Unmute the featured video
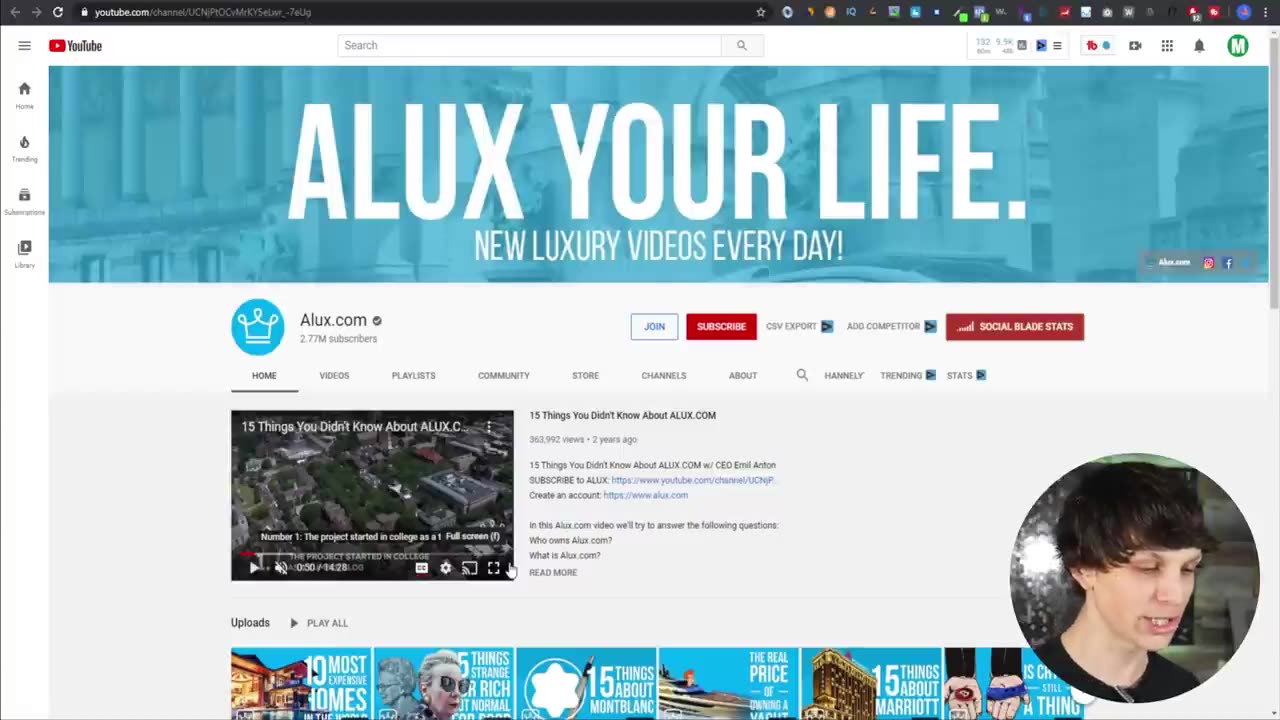This screenshot has height=720, width=1280. point(281,568)
